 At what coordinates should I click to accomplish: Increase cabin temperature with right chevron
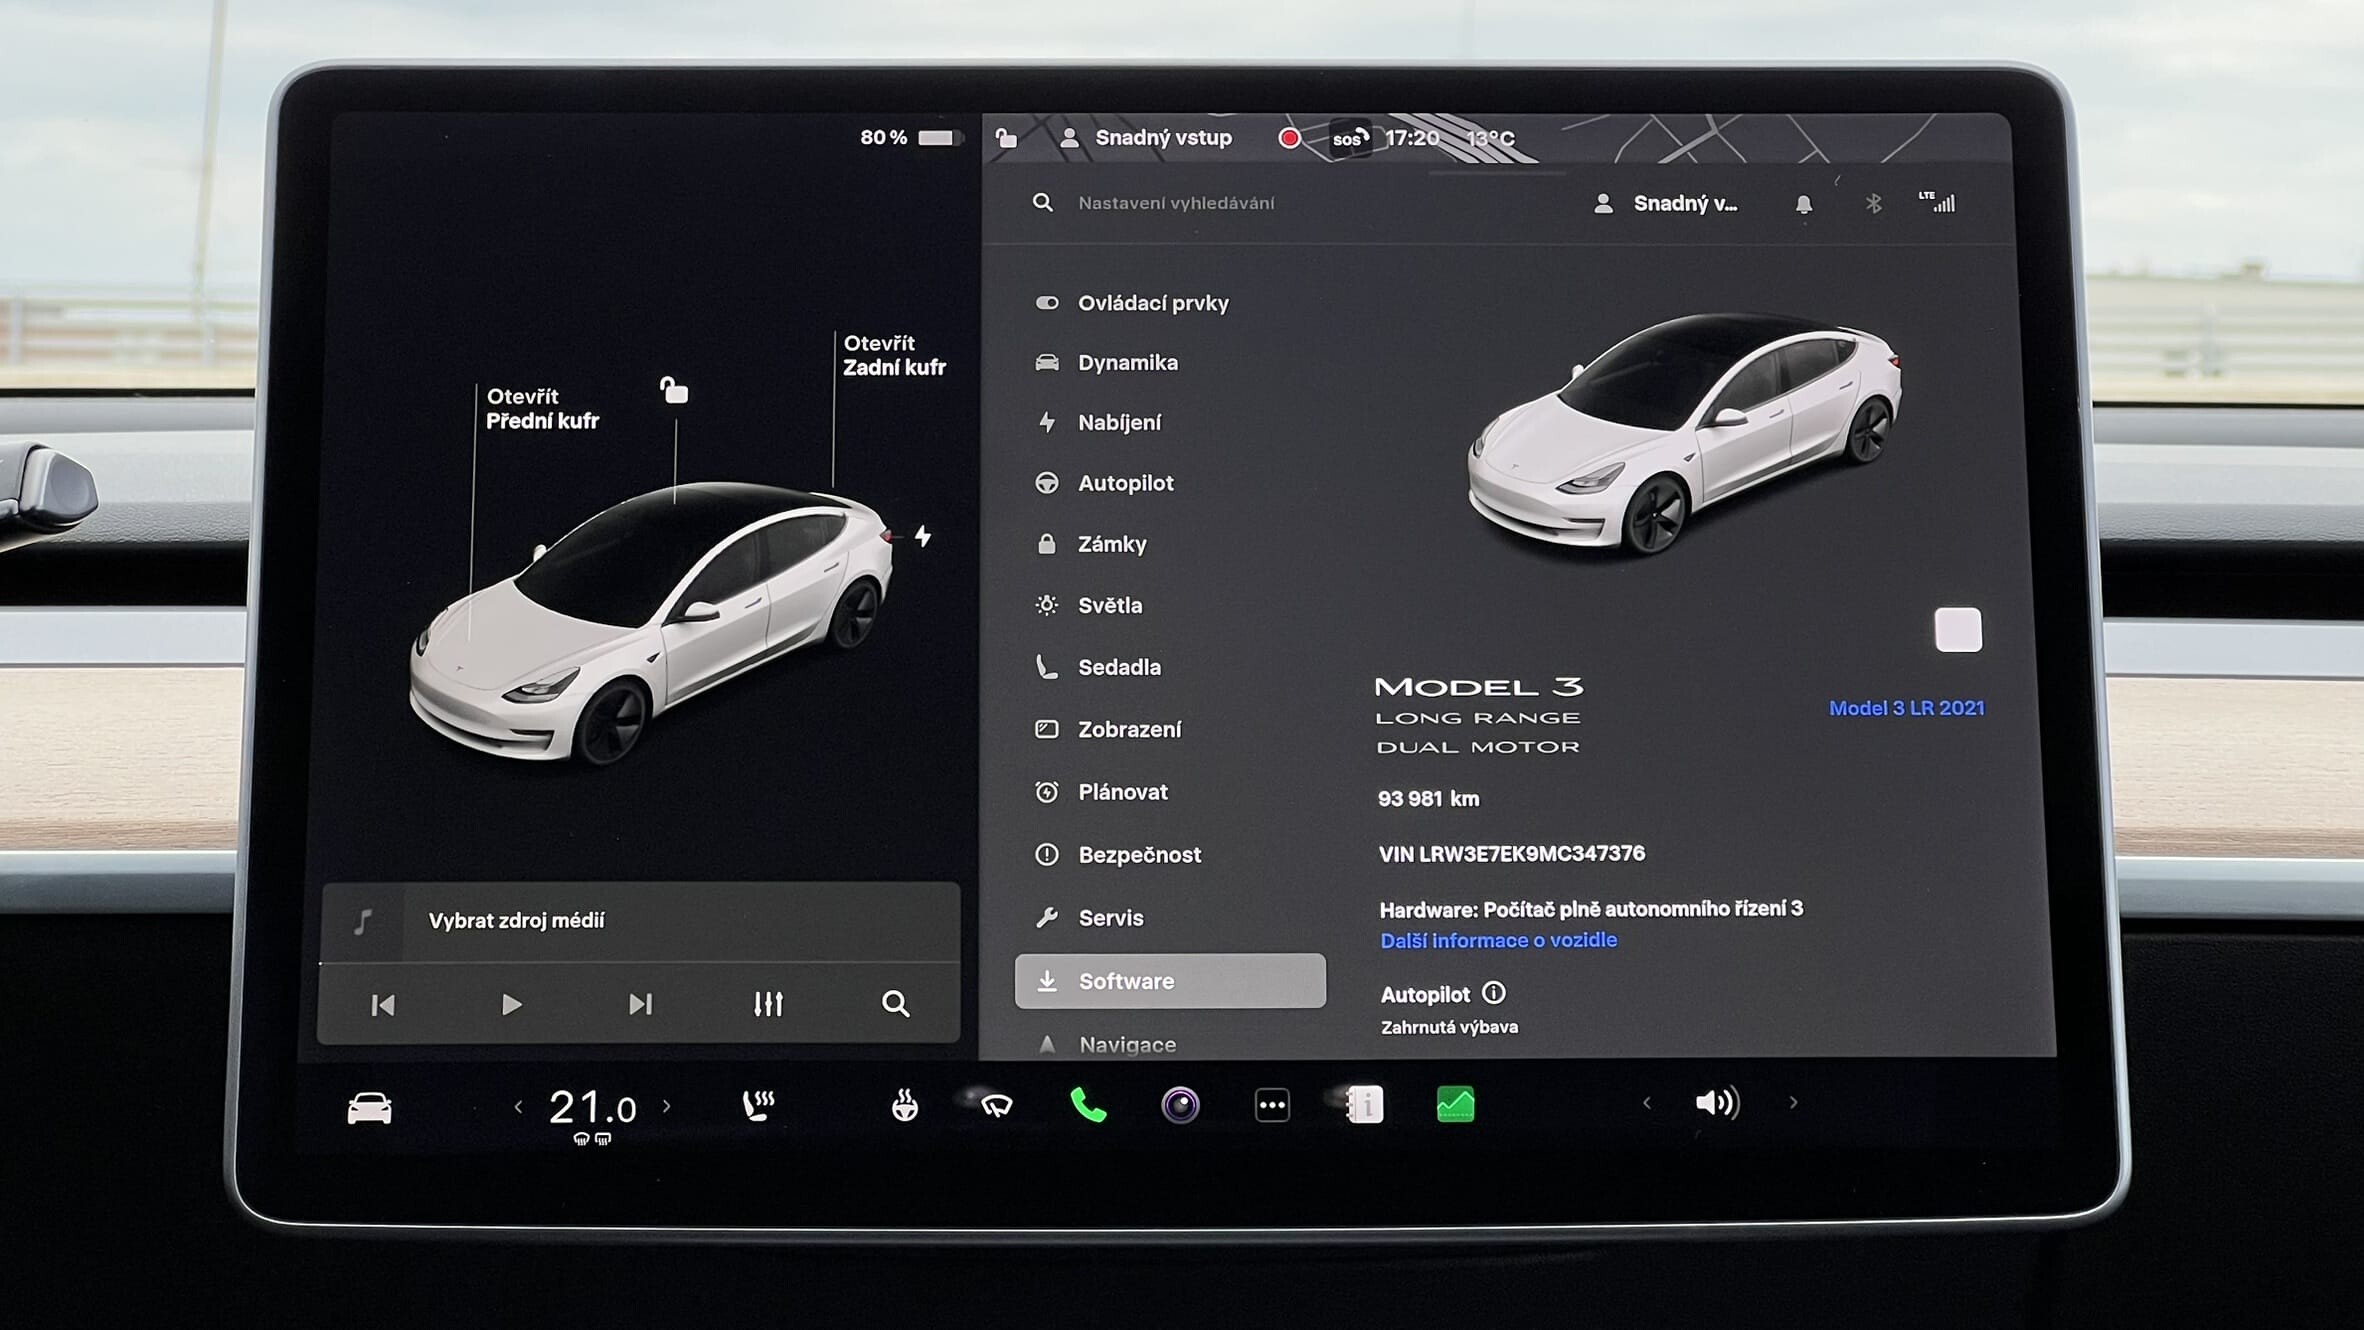click(667, 1106)
